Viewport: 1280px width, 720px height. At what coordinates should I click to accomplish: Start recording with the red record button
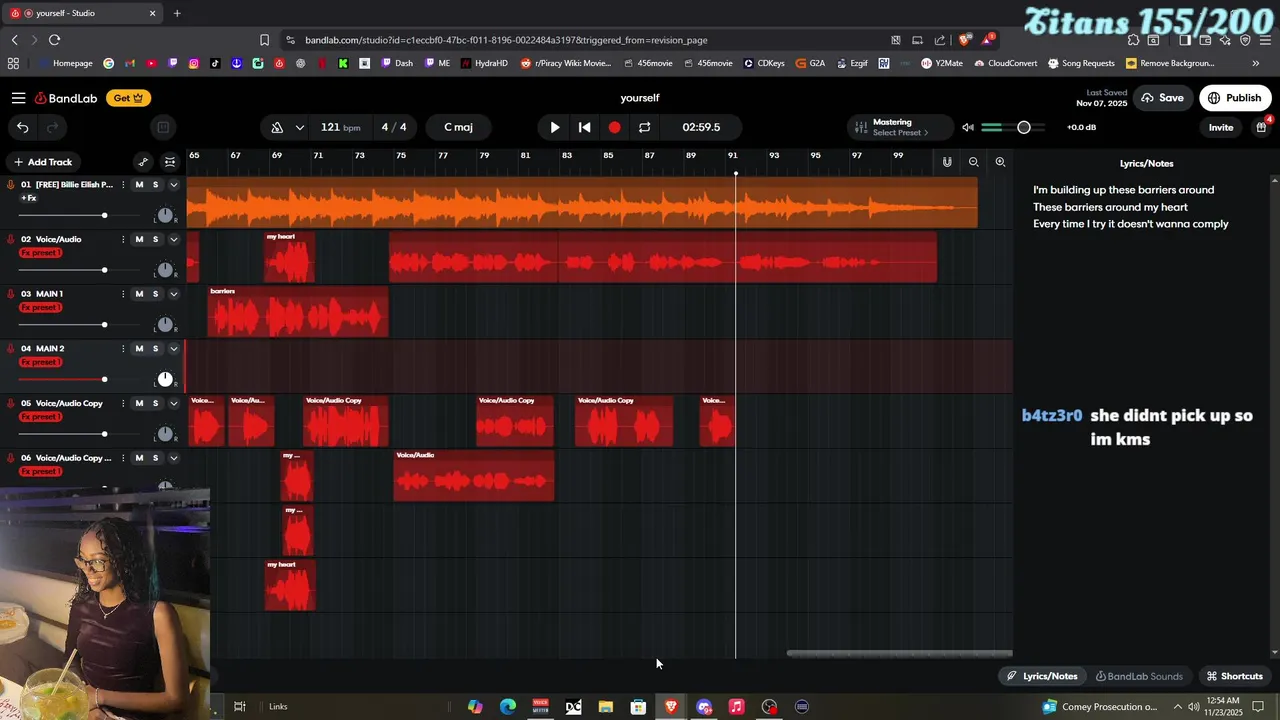pos(614,127)
